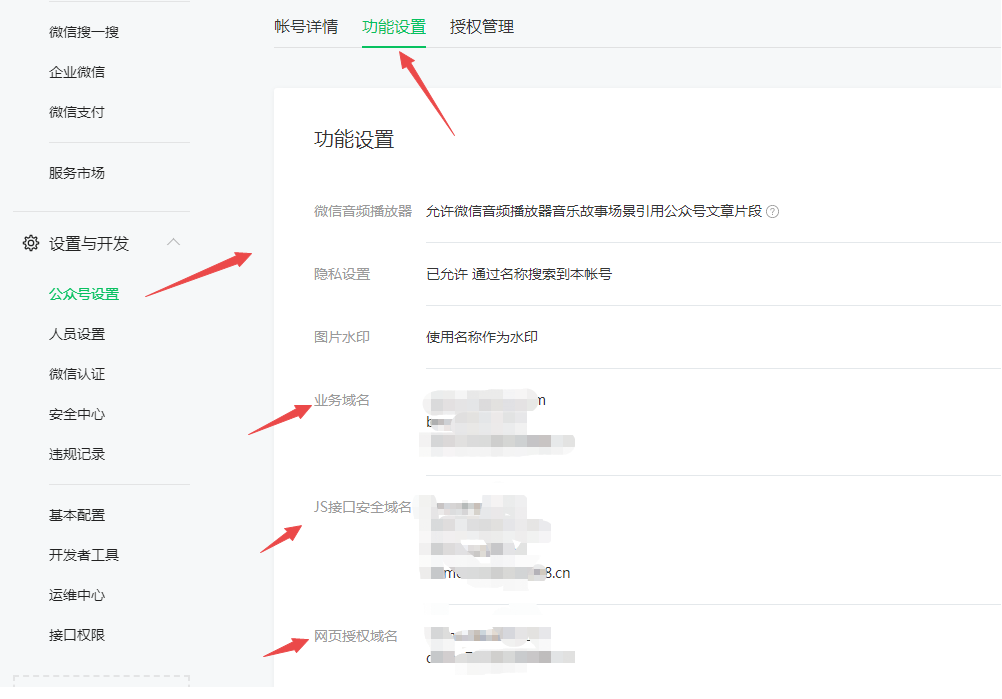
Task: Click the gear icon beside 设置与开发
Action: point(29,243)
